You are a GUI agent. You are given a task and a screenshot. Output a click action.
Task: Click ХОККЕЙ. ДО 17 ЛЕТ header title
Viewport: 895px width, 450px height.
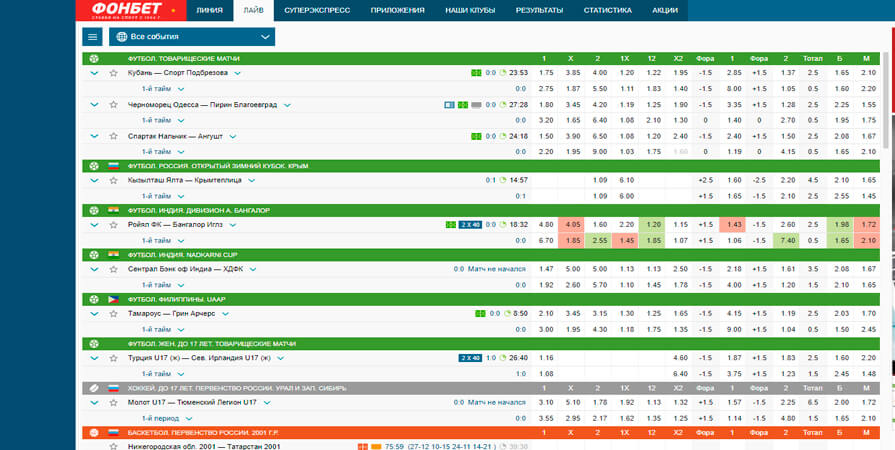237,388
